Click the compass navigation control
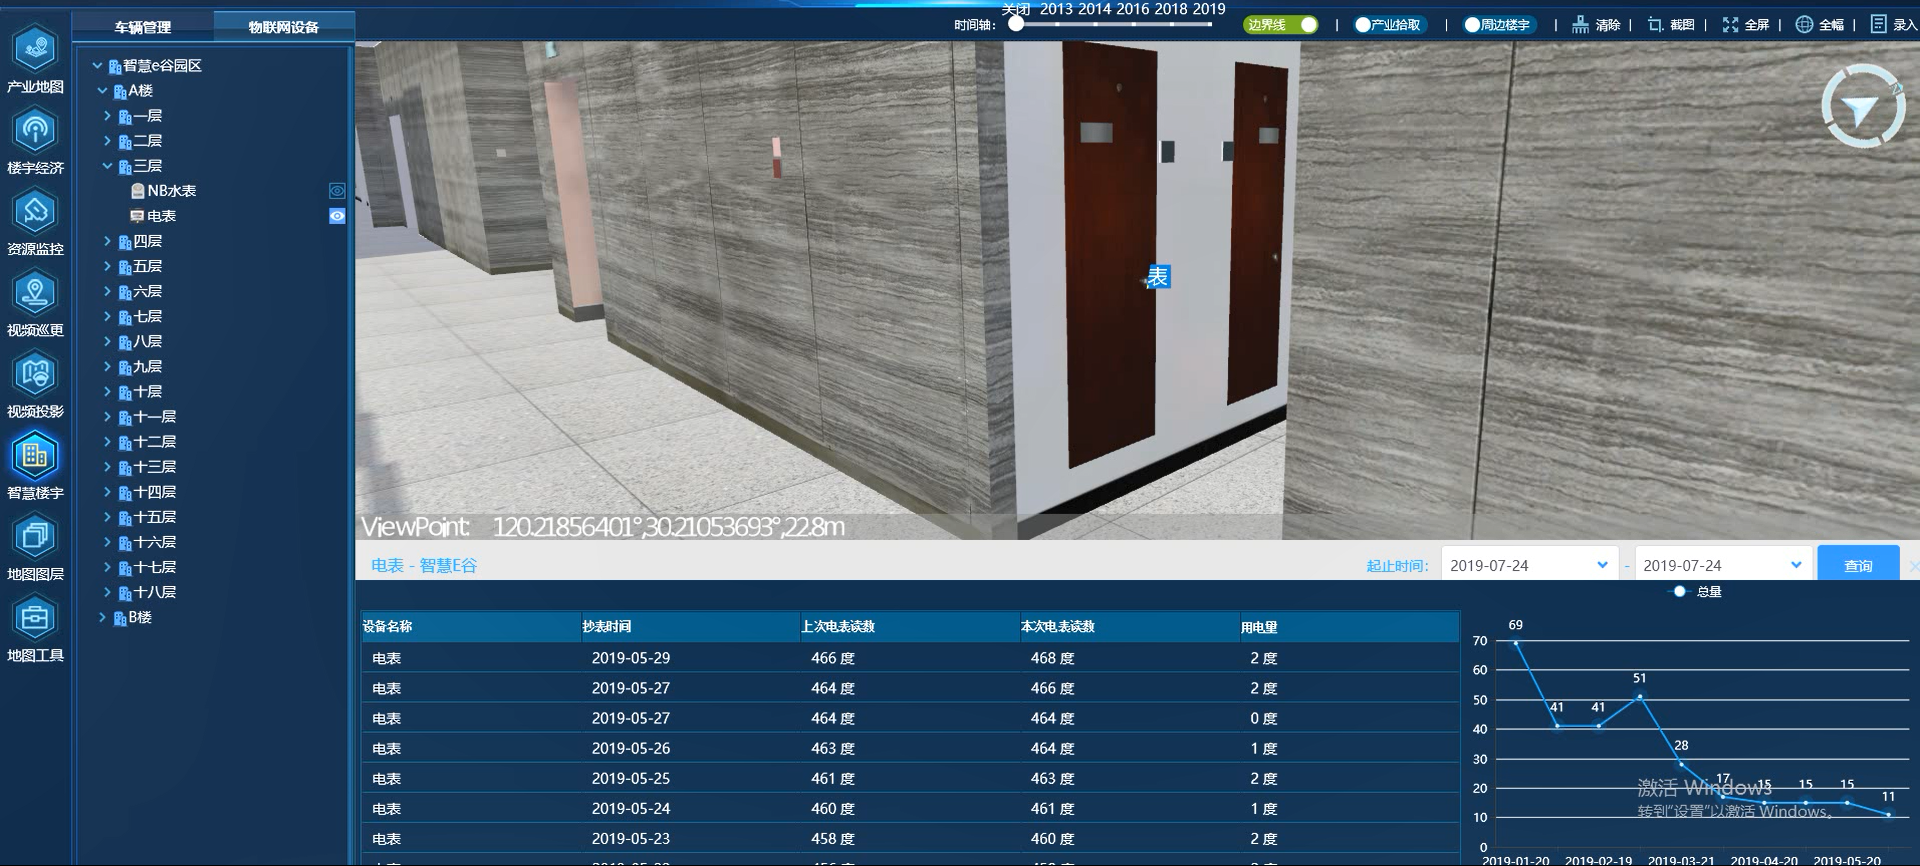 coord(1861,107)
